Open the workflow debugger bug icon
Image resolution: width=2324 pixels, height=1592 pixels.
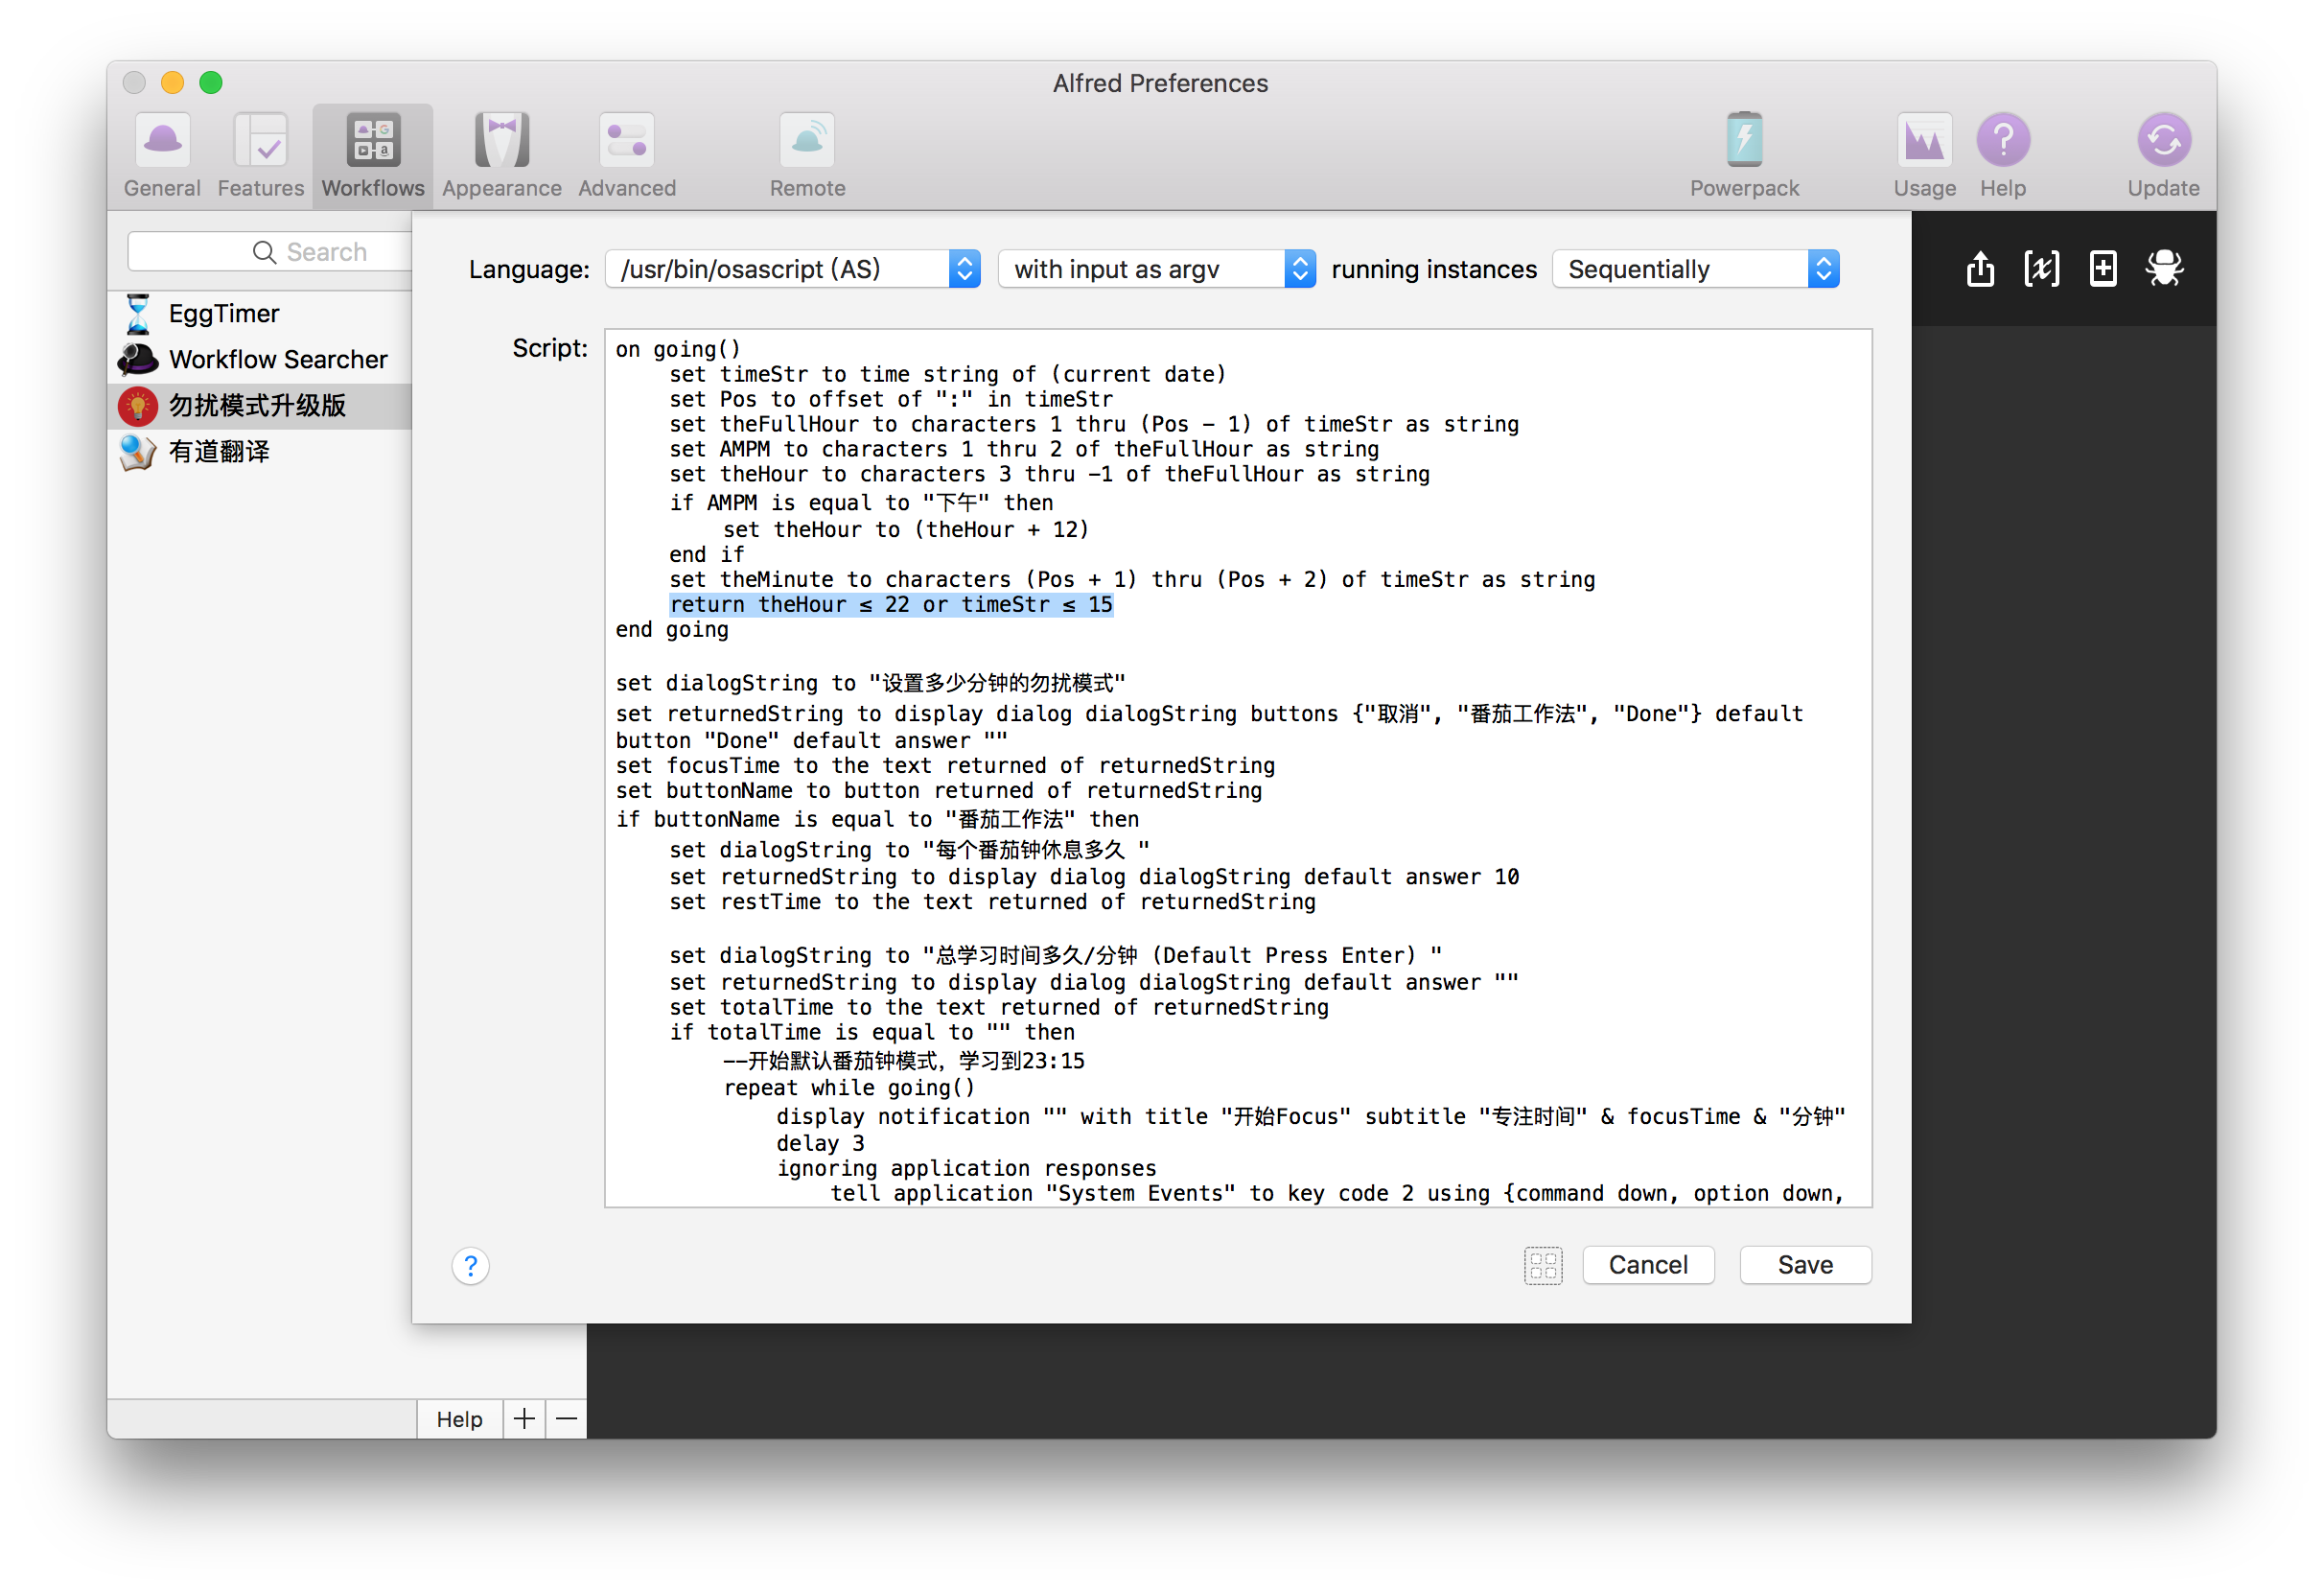click(x=2164, y=268)
